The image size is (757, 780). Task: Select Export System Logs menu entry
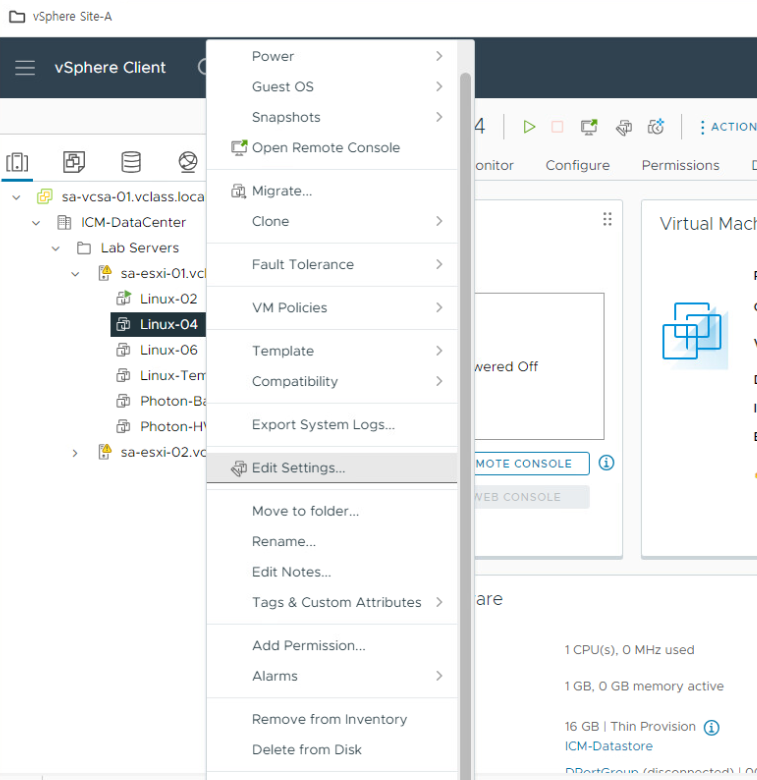[x=332, y=424]
